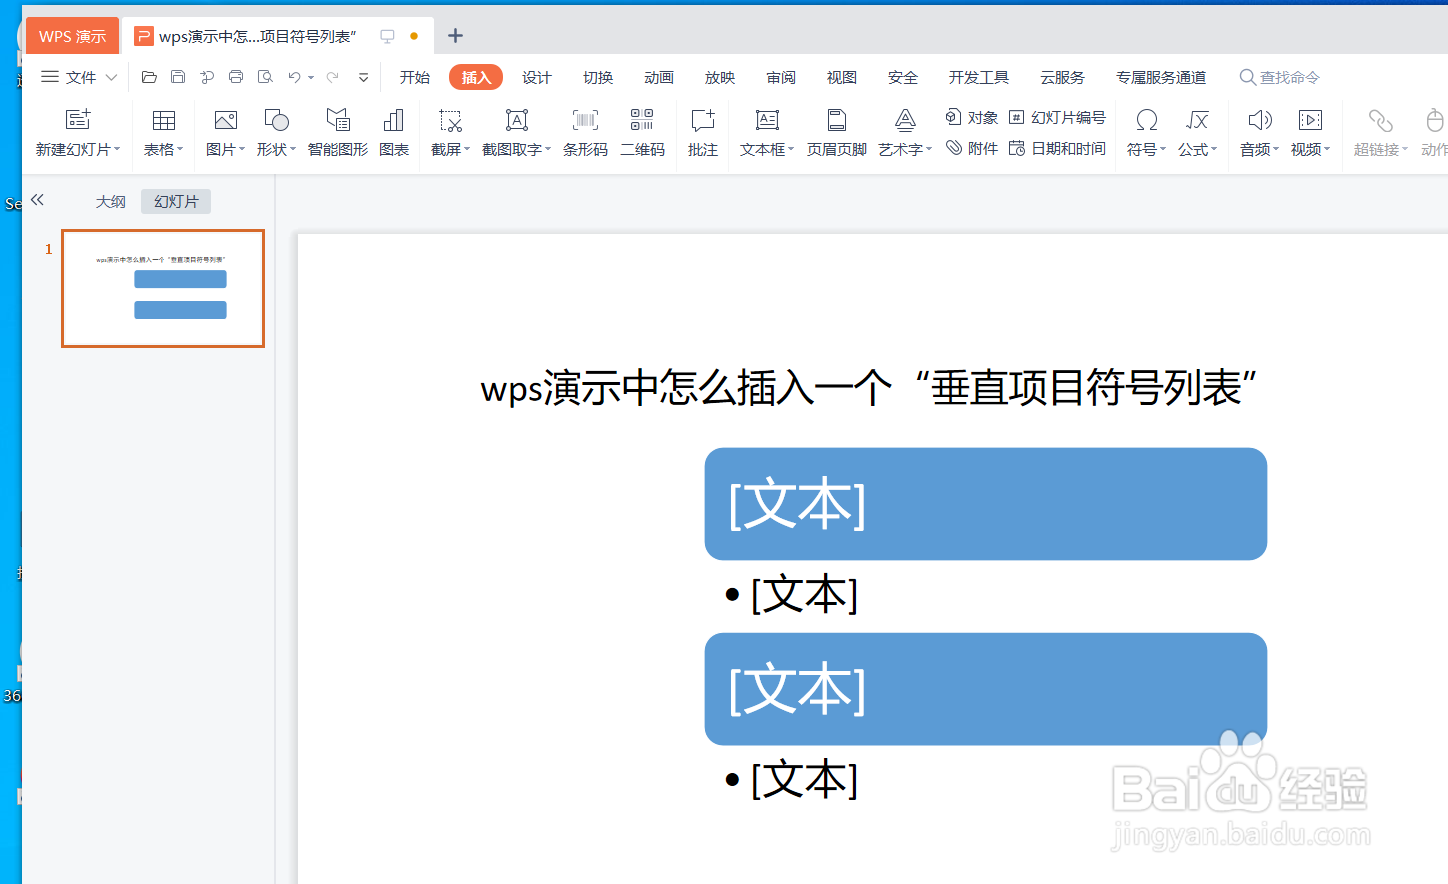This screenshot has height=884, width=1448.
Task: Insert Slide Number (幻灯片编号)
Action: coord(1057,117)
